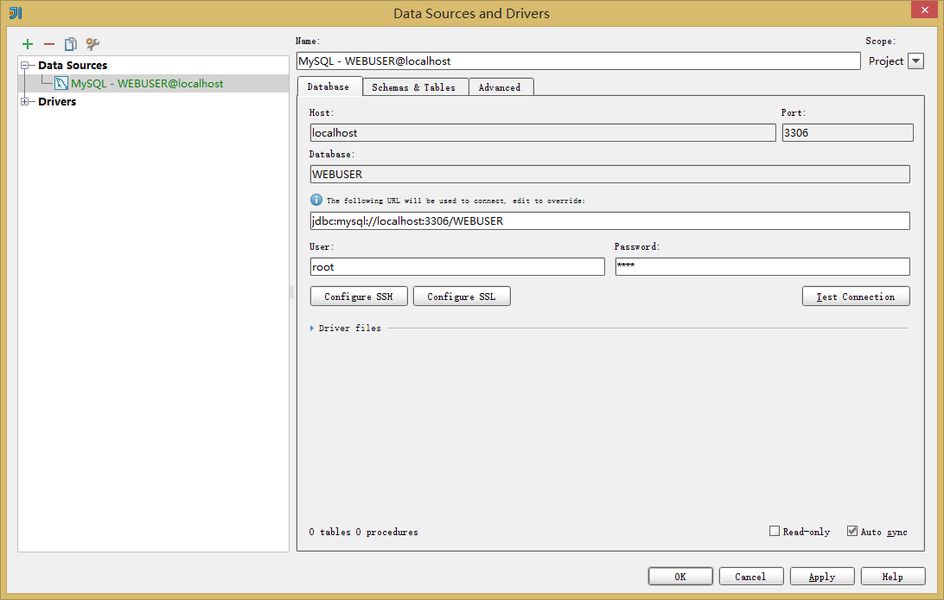Switch to the Schemas & Tables tab
The width and height of the screenshot is (944, 600).
tap(413, 87)
